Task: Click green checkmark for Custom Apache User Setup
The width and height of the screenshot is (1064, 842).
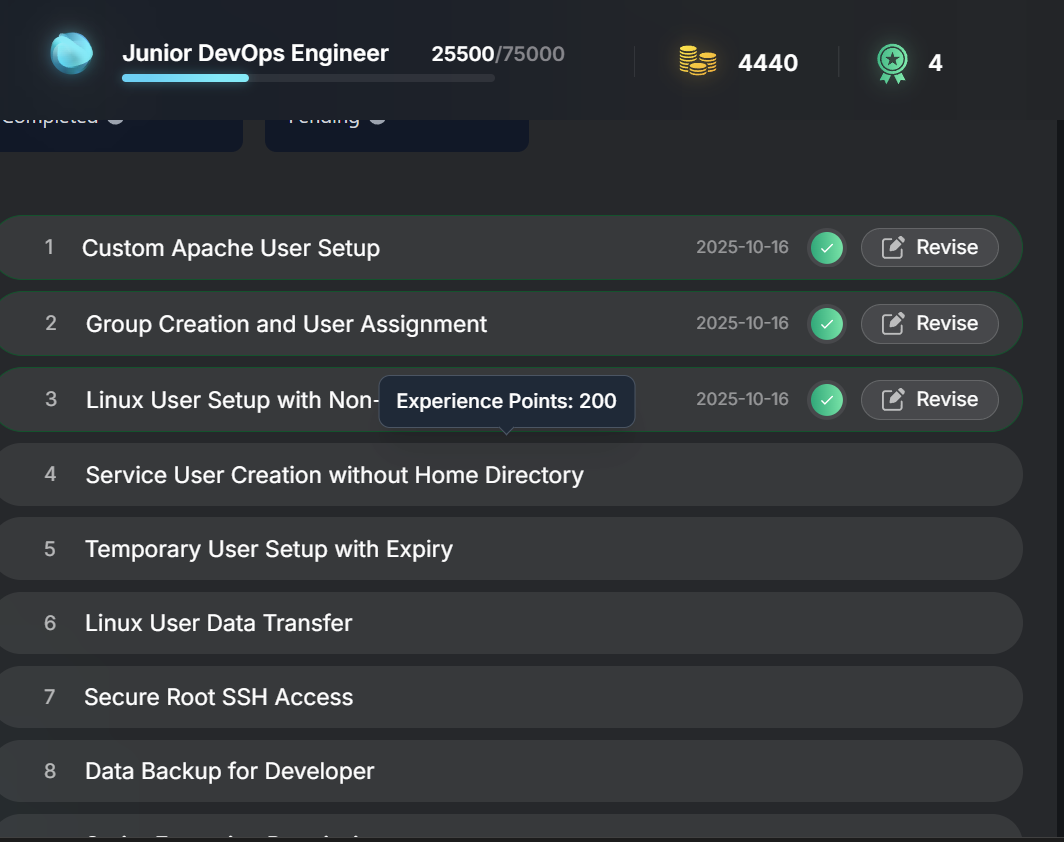Action: click(826, 248)
